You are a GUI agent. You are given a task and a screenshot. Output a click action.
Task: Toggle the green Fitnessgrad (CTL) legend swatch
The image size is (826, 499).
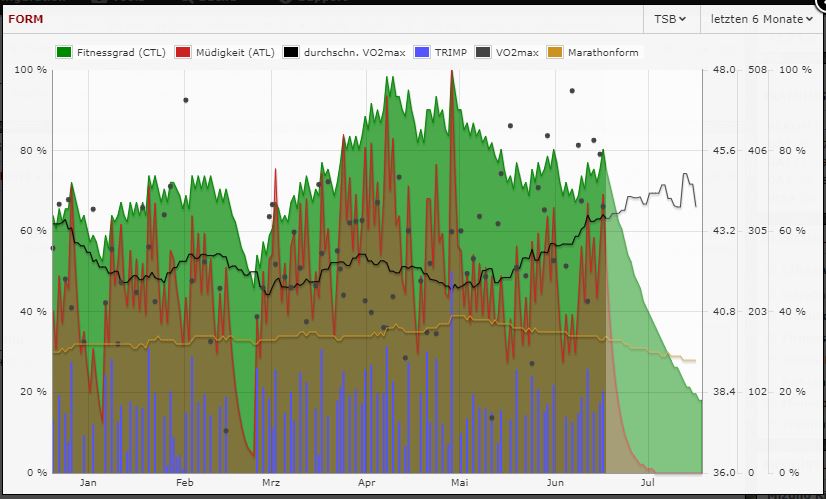(x=63, y=52)
